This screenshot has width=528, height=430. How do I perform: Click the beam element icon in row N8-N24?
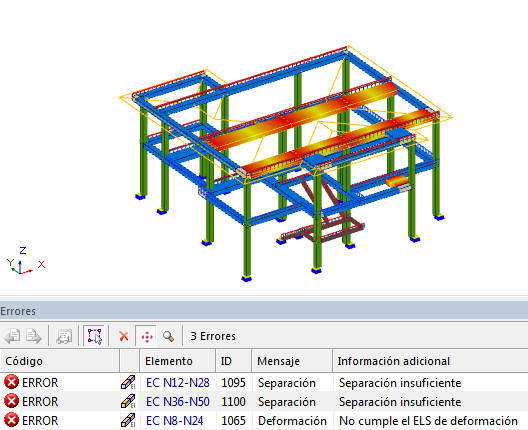click(x=128, y=420)
